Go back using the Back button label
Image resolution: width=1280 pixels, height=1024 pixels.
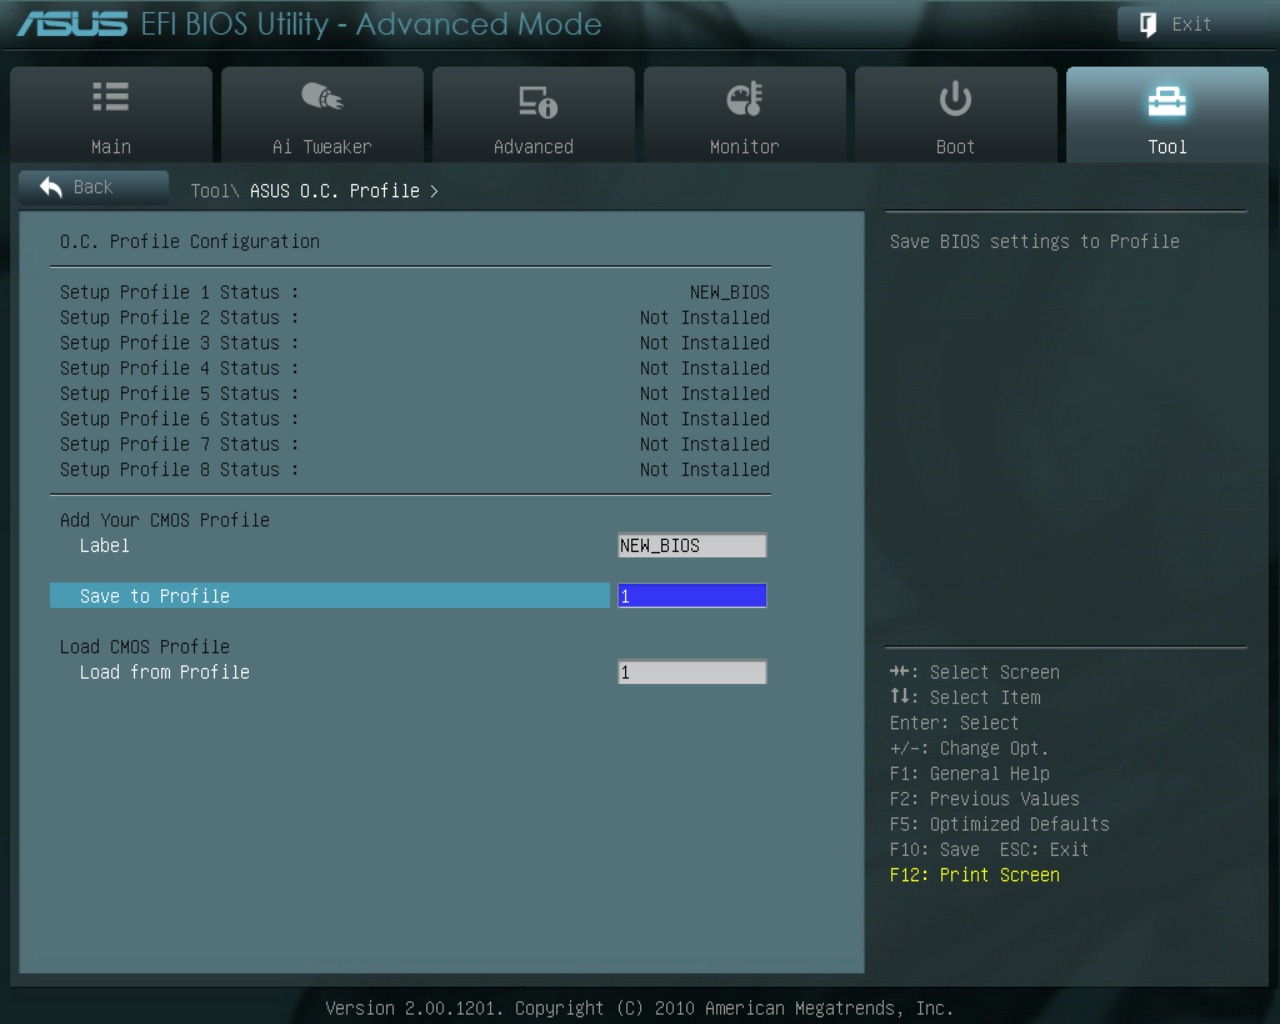93,187
